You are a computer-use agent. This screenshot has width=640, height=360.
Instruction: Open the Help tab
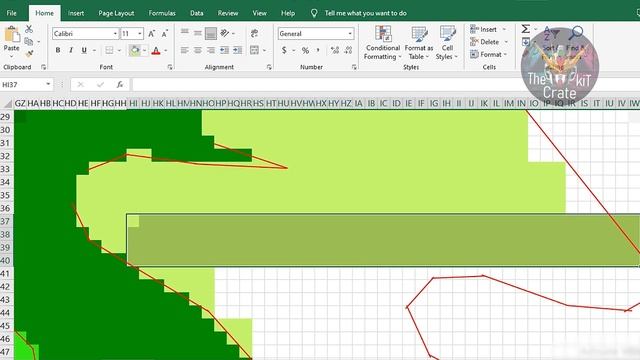(x=288, y=13)
